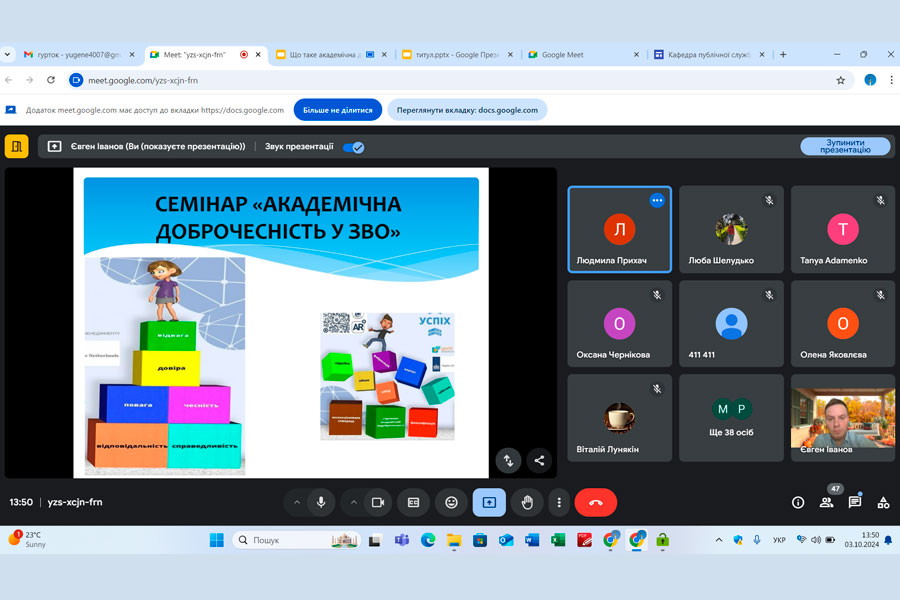900x600 pixels.
Task: Click the Windows Start button
Action: click(x=216, y=540)
